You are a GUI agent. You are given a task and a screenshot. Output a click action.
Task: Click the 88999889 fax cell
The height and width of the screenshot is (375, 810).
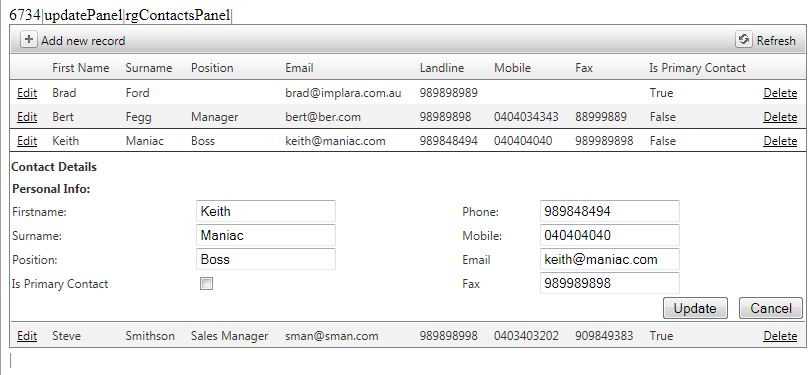pos(601,117)
